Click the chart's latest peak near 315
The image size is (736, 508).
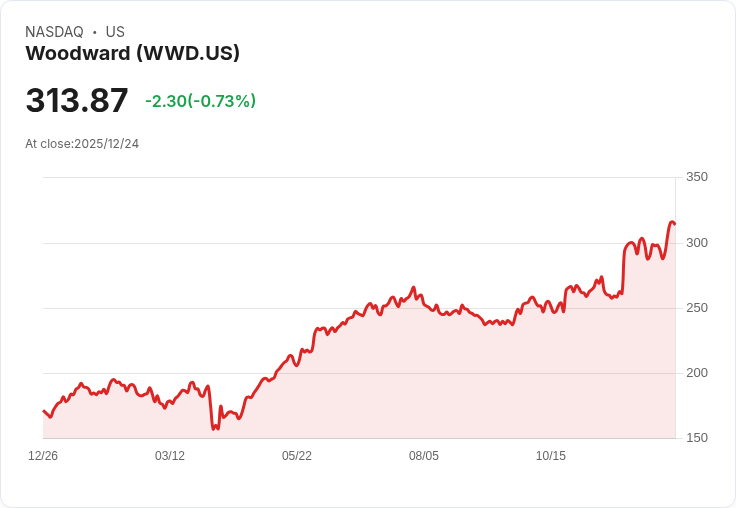pos(672,223)
